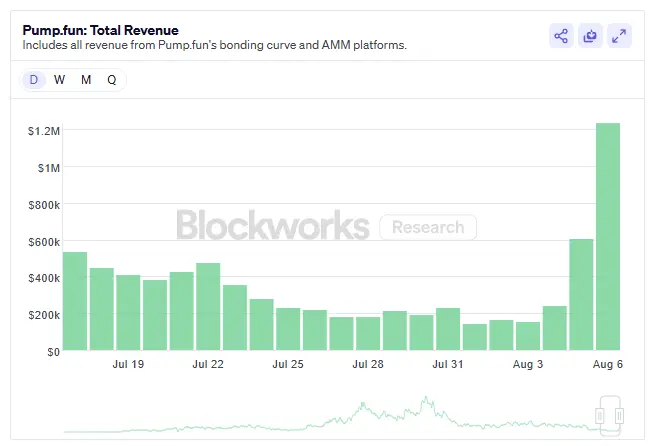The height and width of the screenshot is (446, 651).
Task: Click the first bar on the left
Action: [75, 301]
